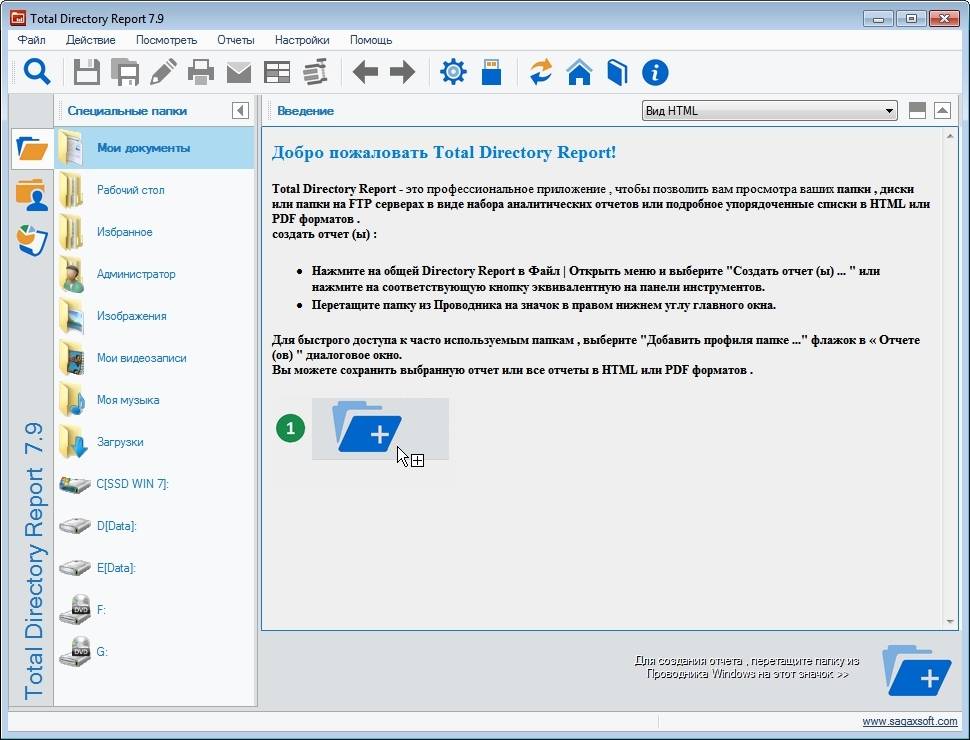Select Администратор folder

(x=155, y=274)
